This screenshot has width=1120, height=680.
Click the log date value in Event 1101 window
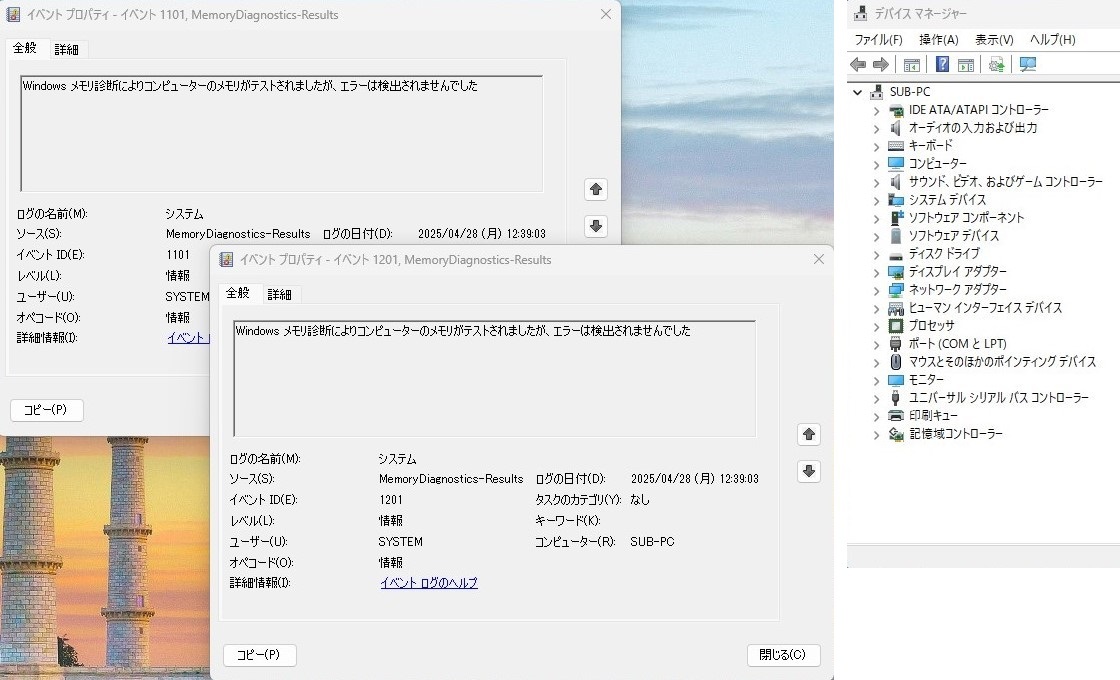482,234
